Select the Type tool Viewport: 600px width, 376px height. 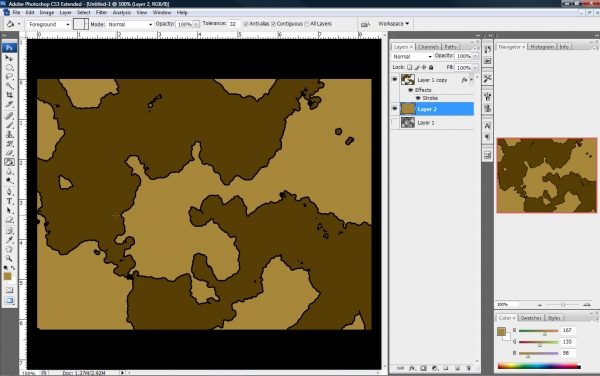9,201
